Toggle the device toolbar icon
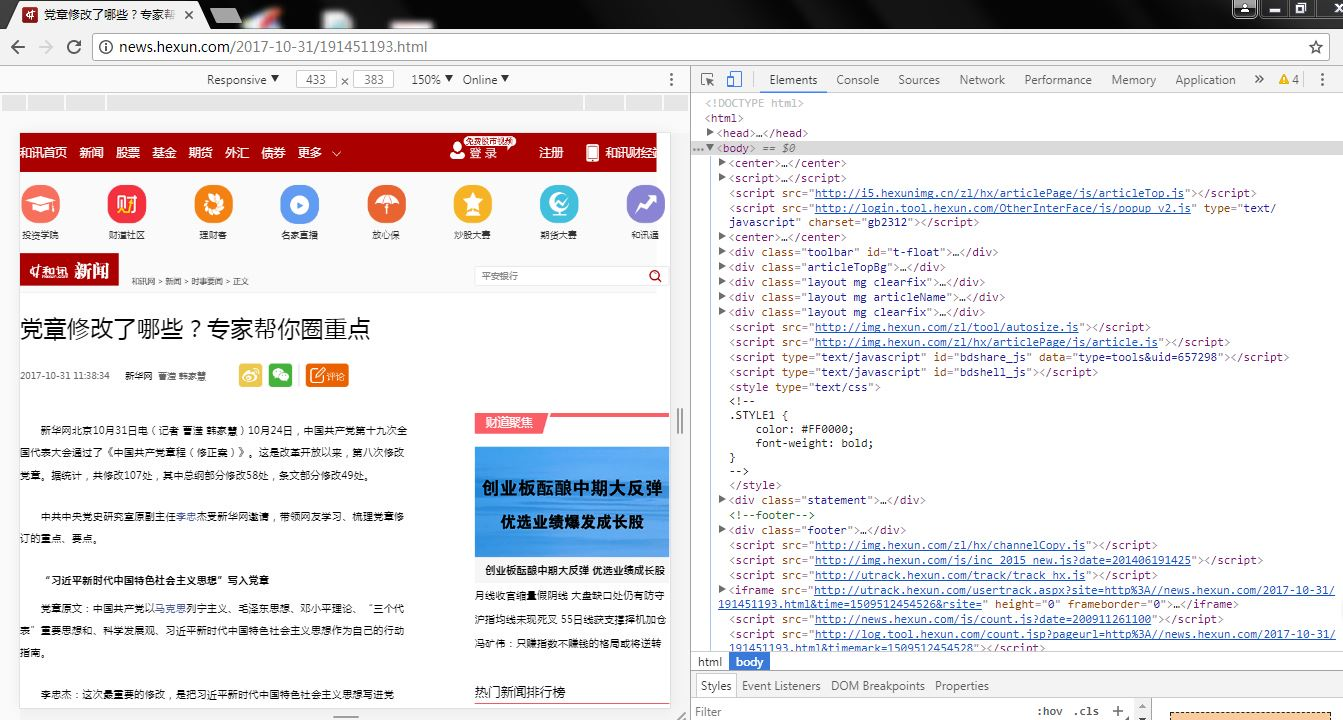Image resolution: width=1343 pixels, height=720 pixels. click(734, 80)
